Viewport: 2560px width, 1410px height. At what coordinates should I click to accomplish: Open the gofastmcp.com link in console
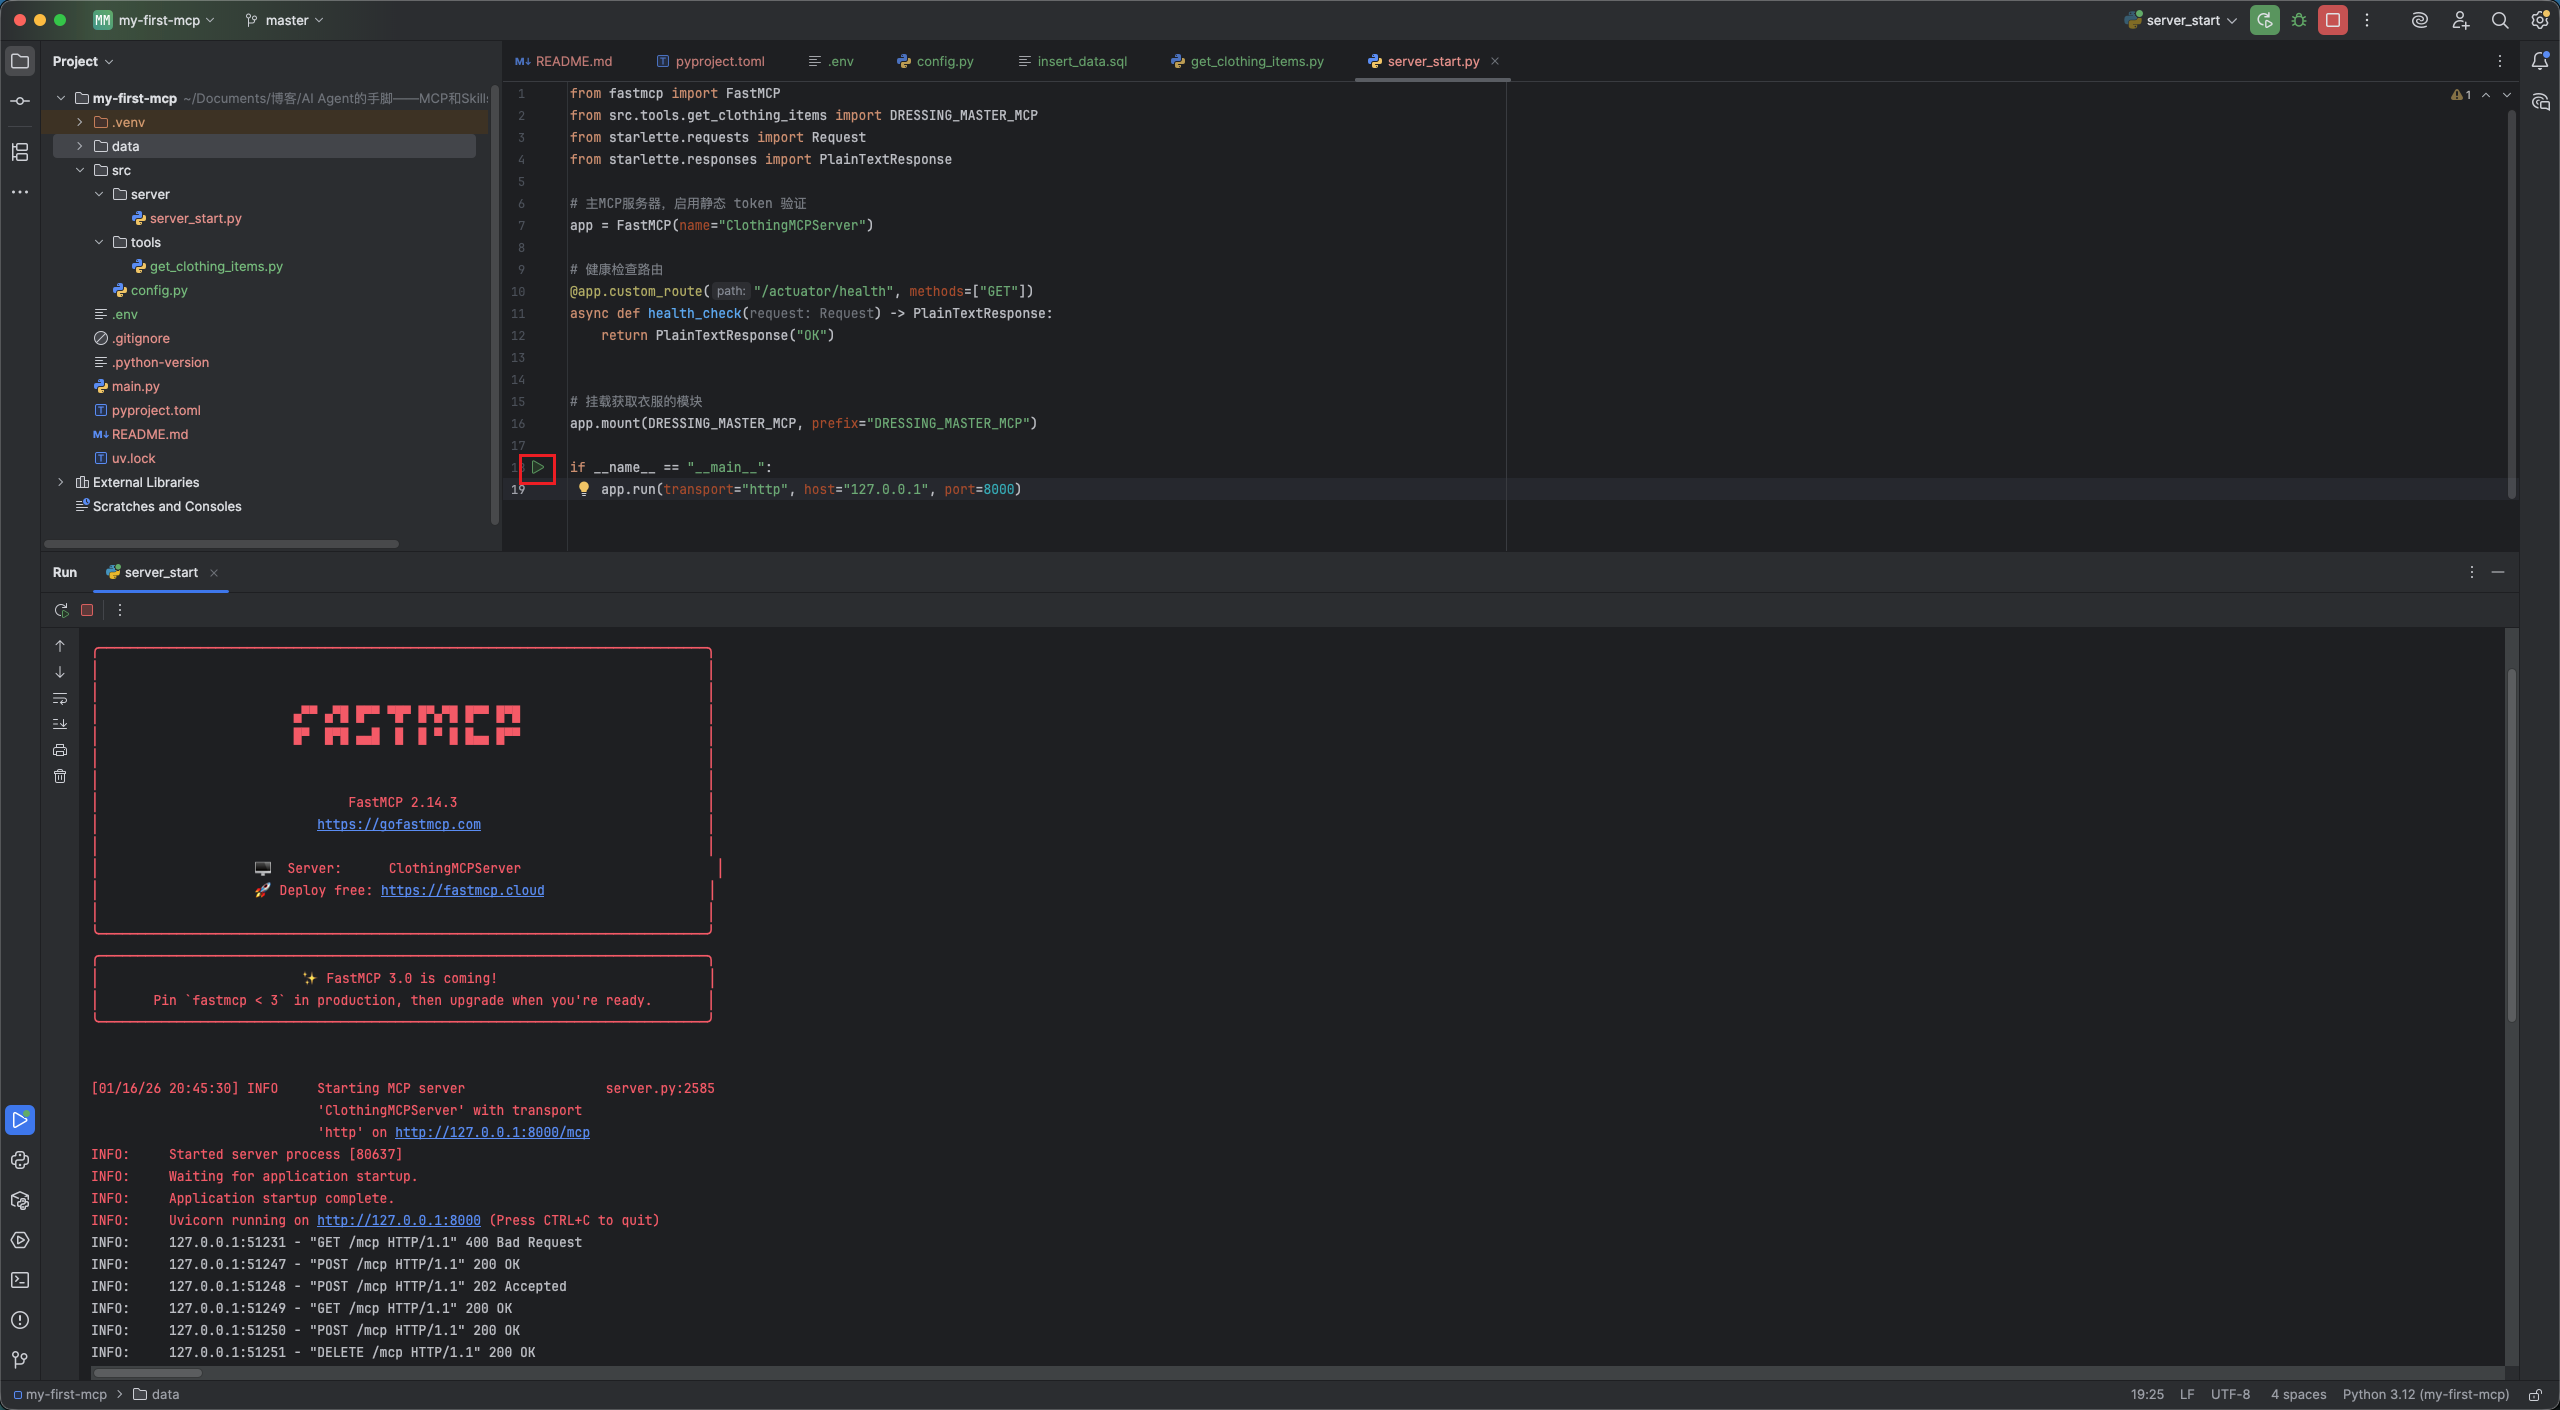click(398, 824)
